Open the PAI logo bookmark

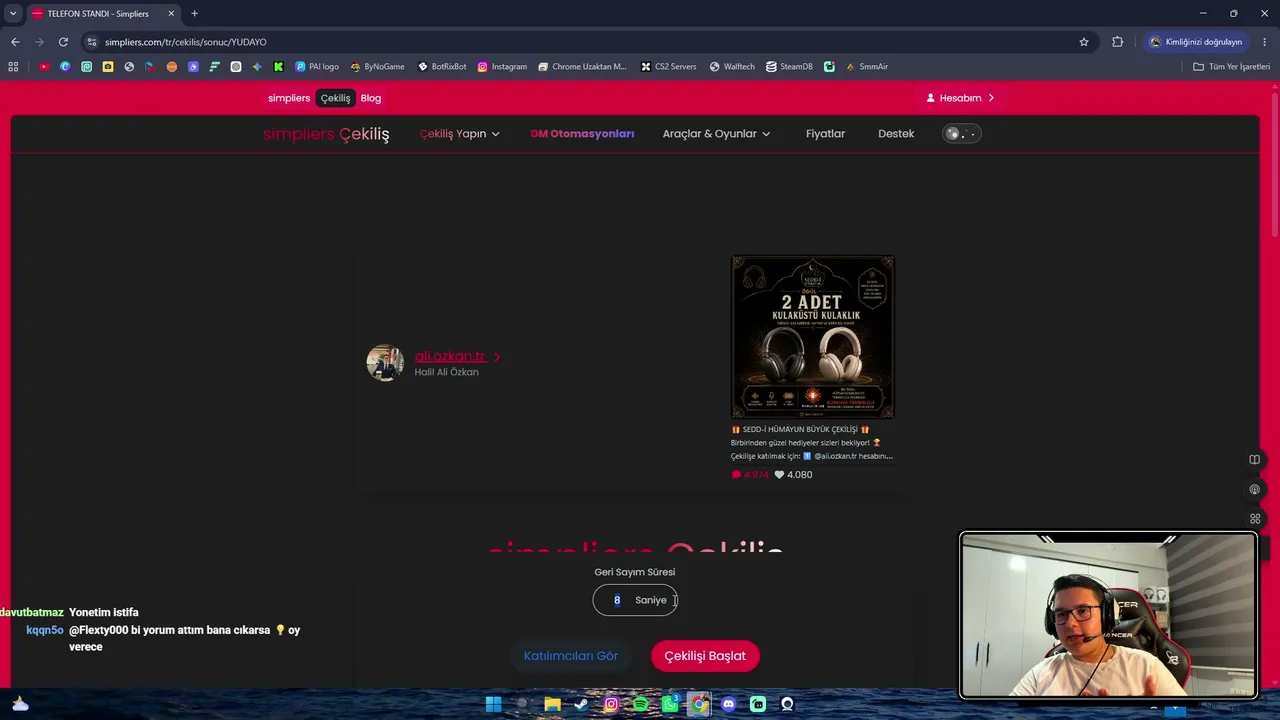pyautogui.click(x=317, y=67)
